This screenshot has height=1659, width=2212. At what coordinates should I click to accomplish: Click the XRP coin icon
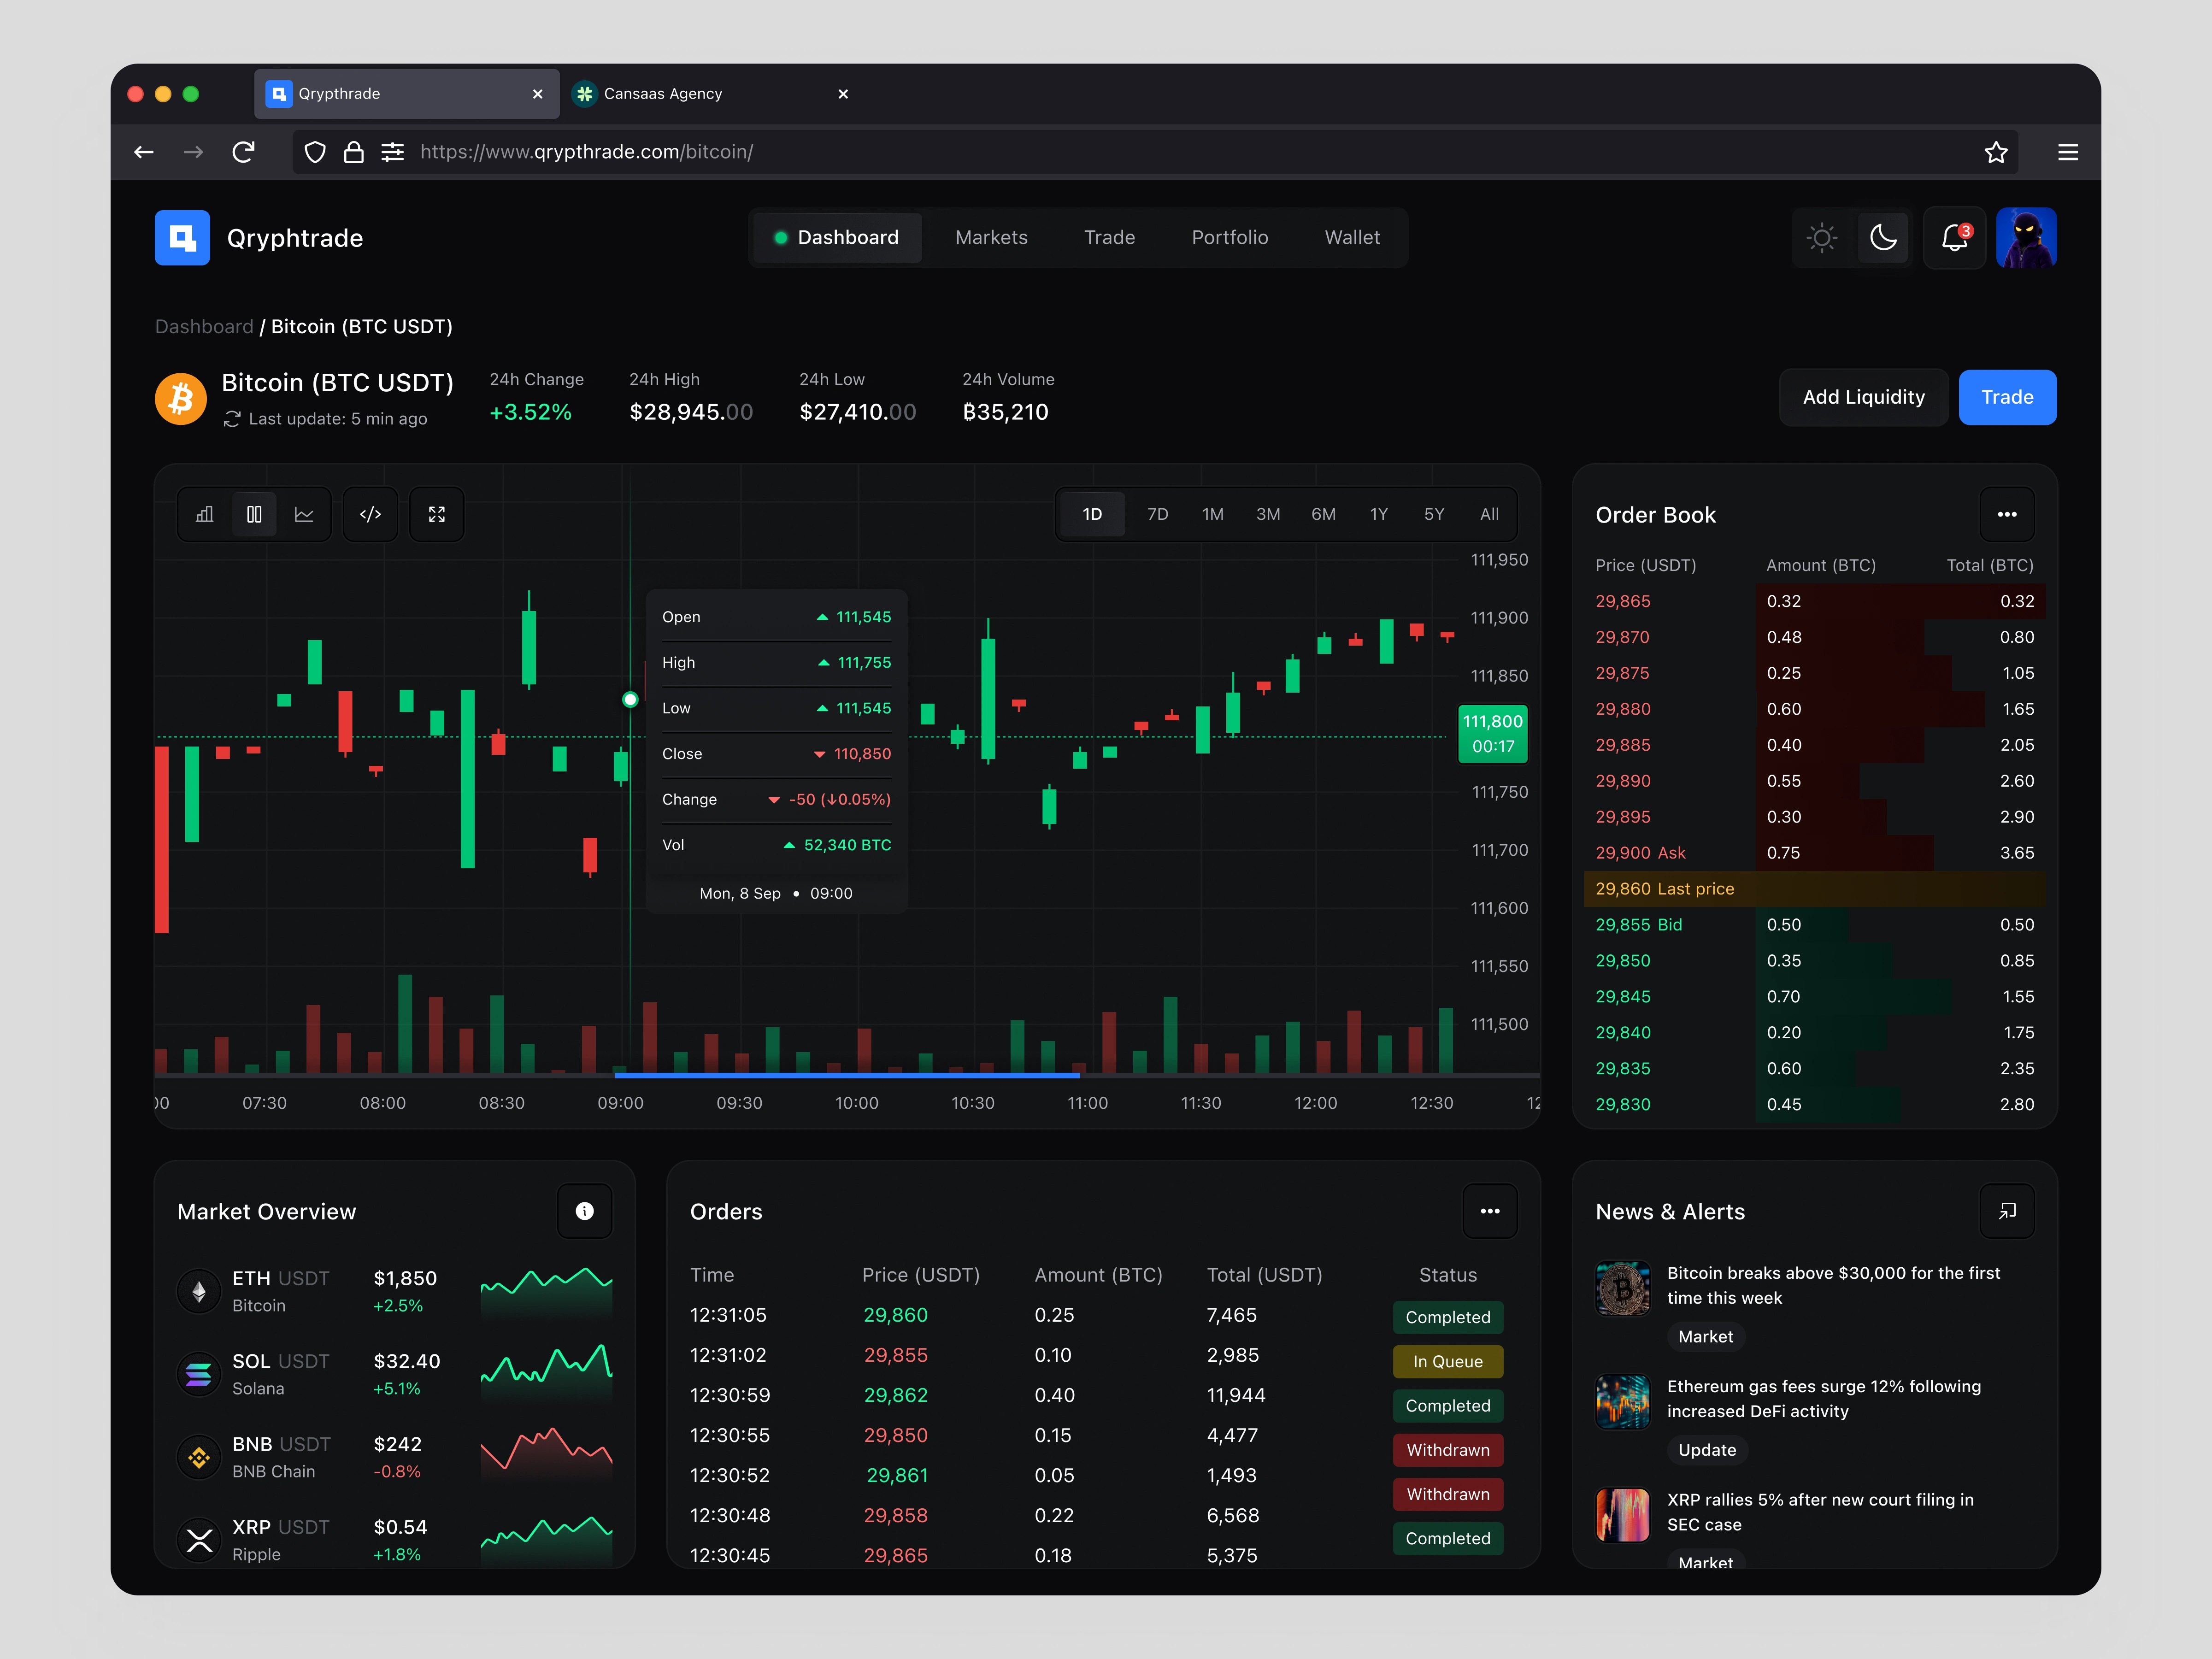tap(199, 1540)
